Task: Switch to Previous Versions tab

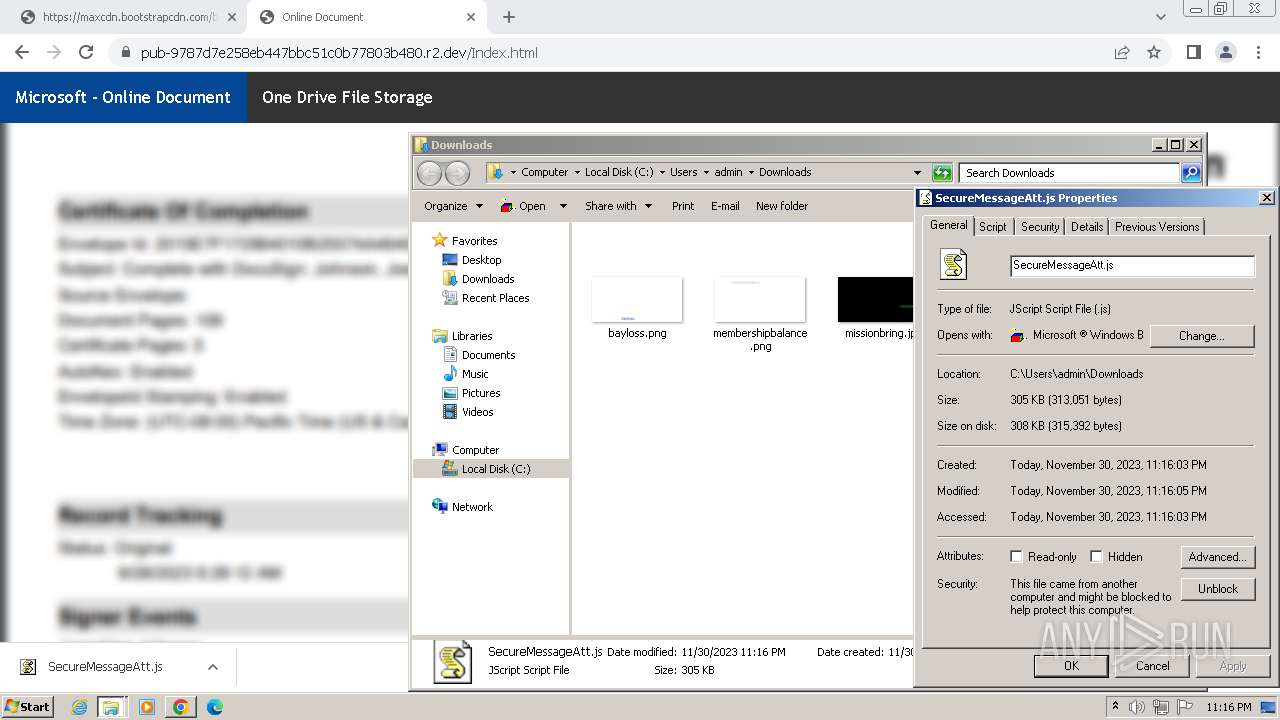Action: pyautogui.click(x=1156, y=227)
